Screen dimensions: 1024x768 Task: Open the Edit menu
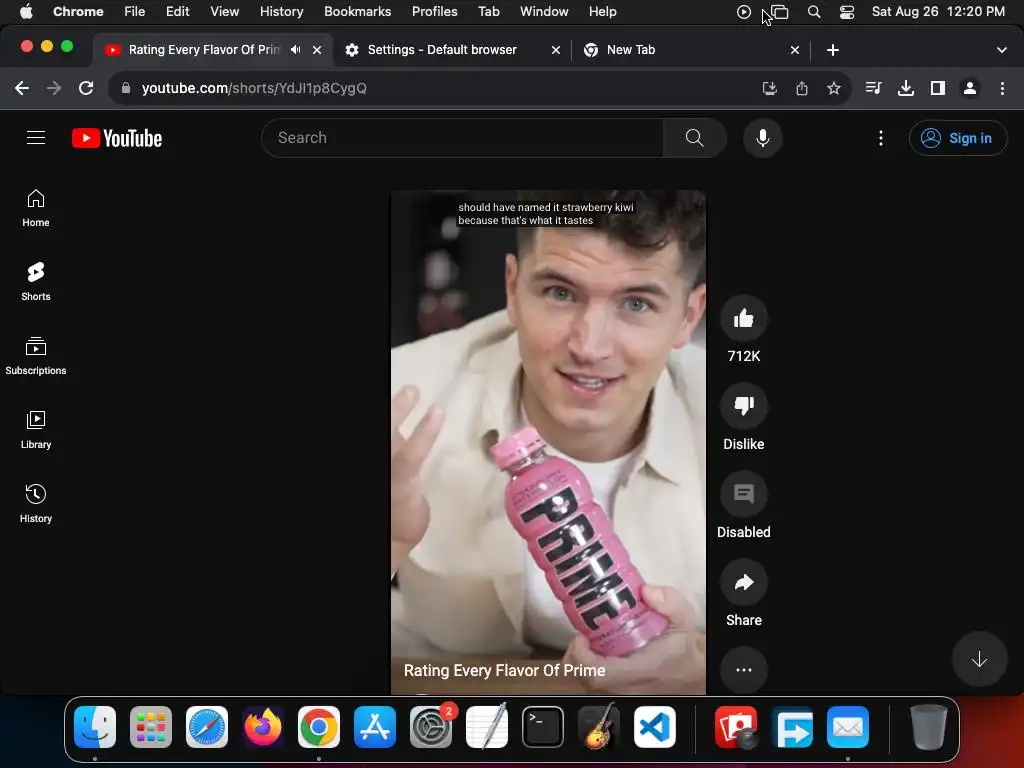pos(178,12)
